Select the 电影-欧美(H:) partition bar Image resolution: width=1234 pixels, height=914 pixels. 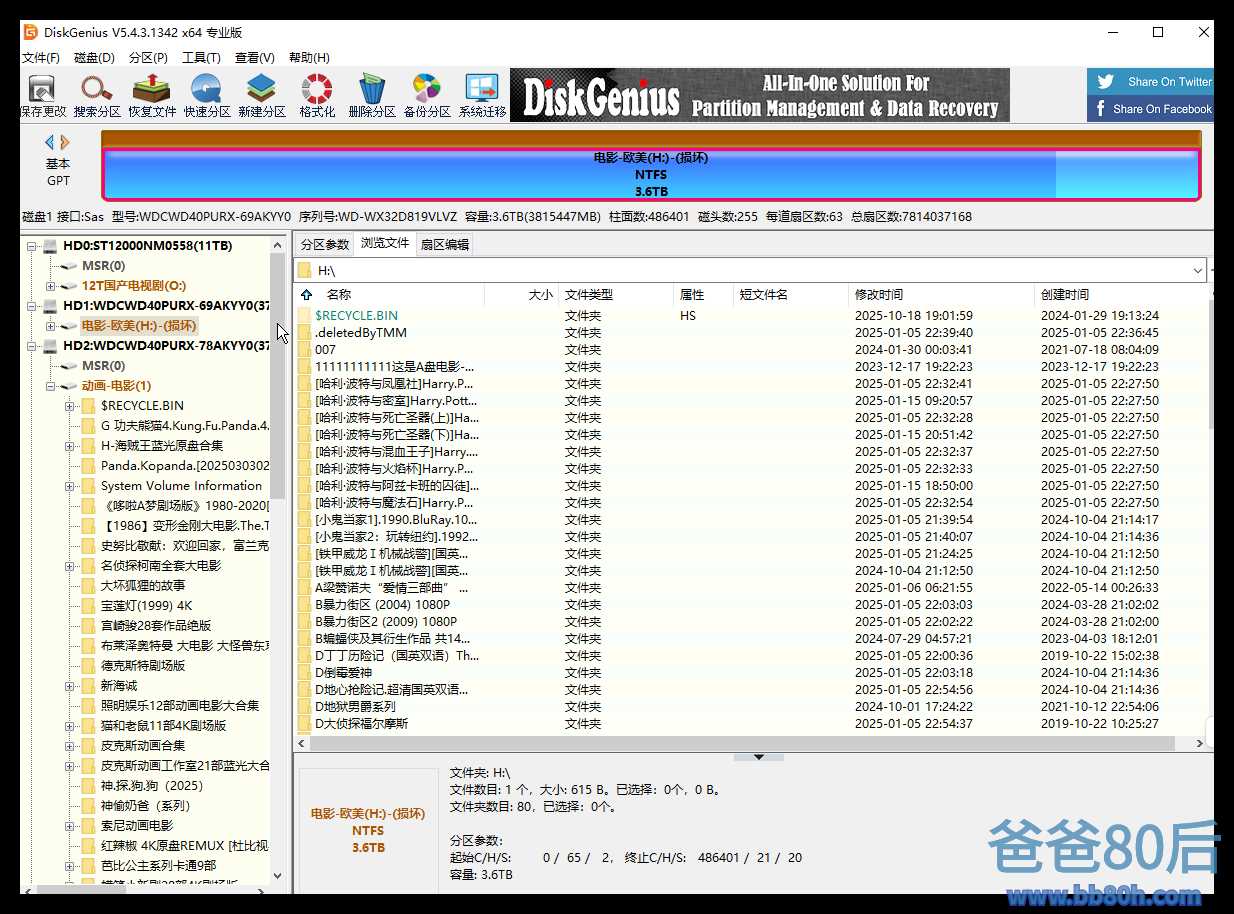(x=650, y=175)
